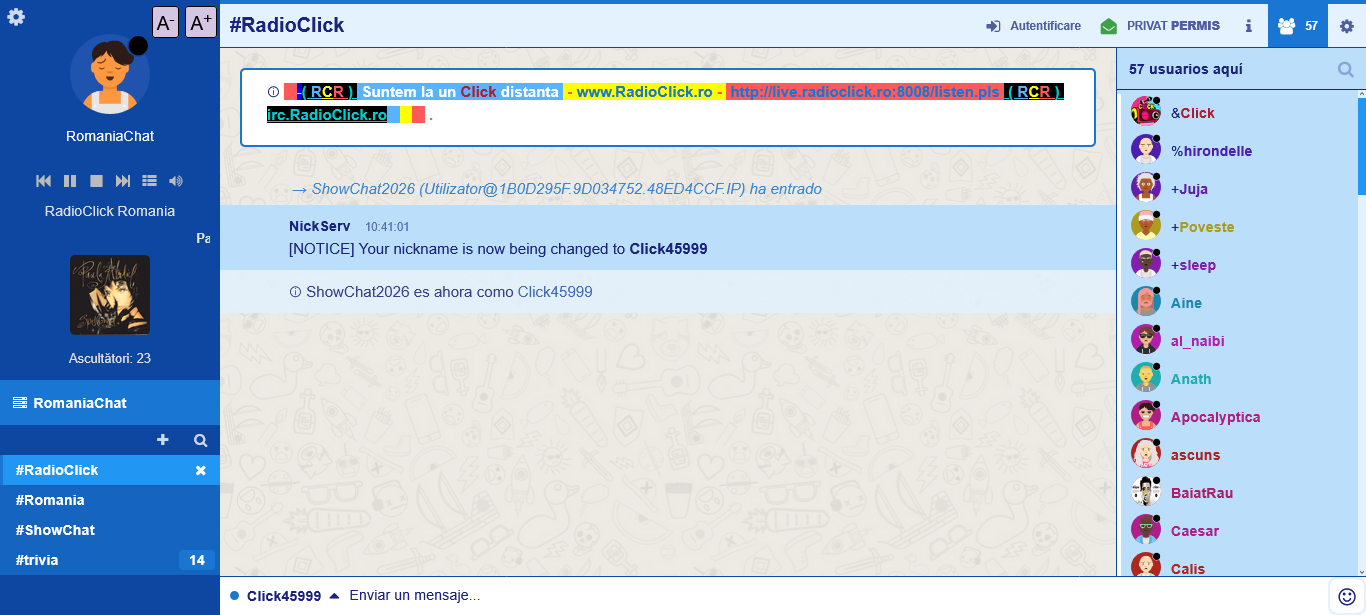Expand nickname menu next to Click45999

[x=334, y=596]
